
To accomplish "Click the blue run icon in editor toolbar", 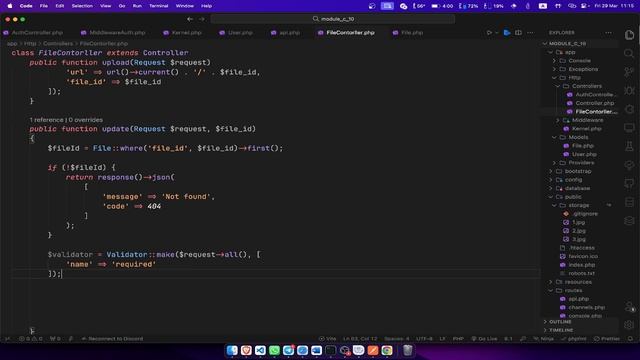I will pos(507,33).
